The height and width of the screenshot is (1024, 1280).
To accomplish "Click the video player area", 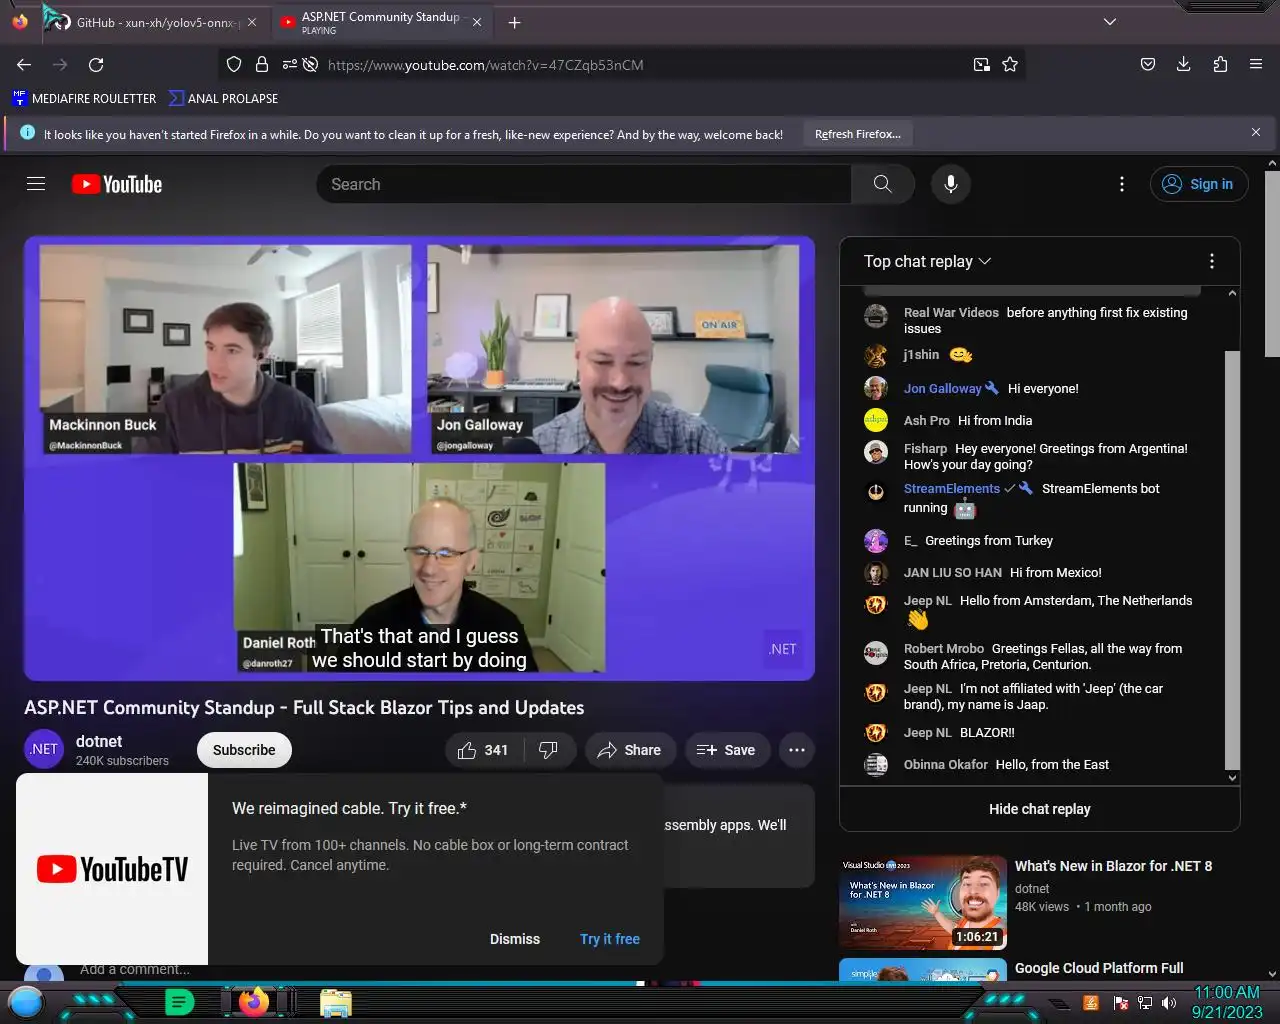I will tap(419, 458).
